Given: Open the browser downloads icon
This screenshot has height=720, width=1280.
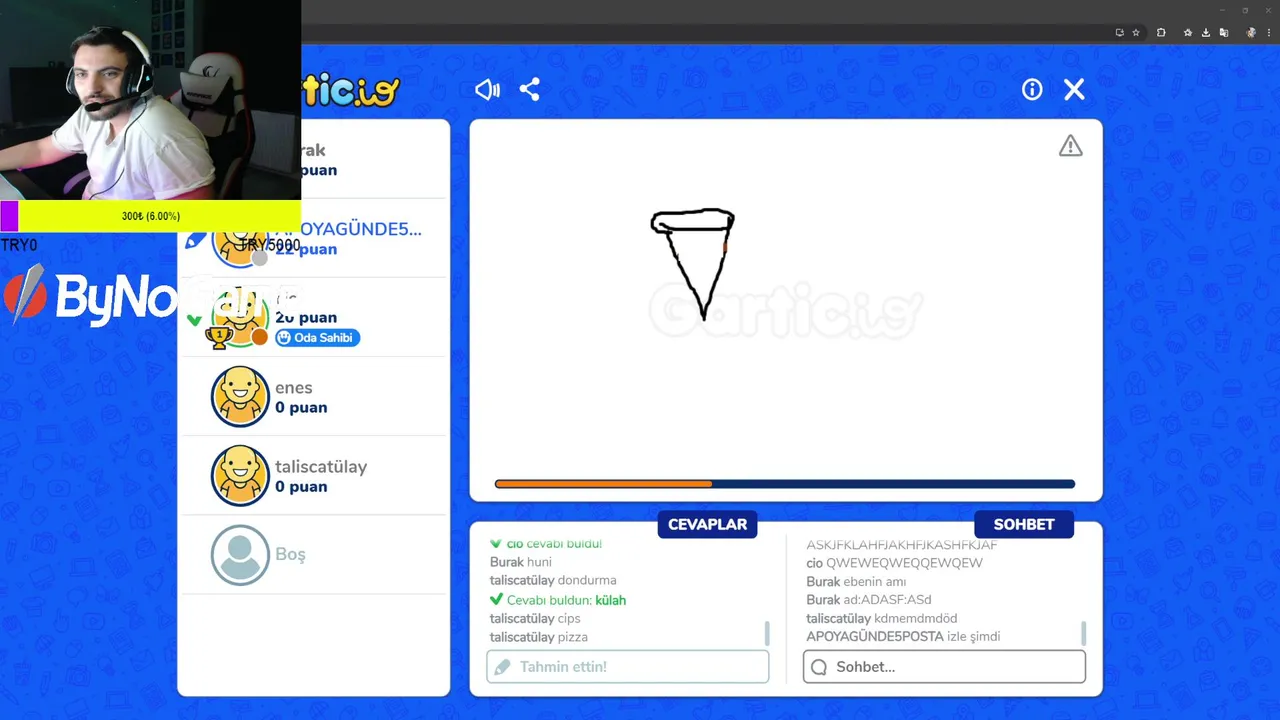Looking at the screenshot, I should tap(1207, 33).
